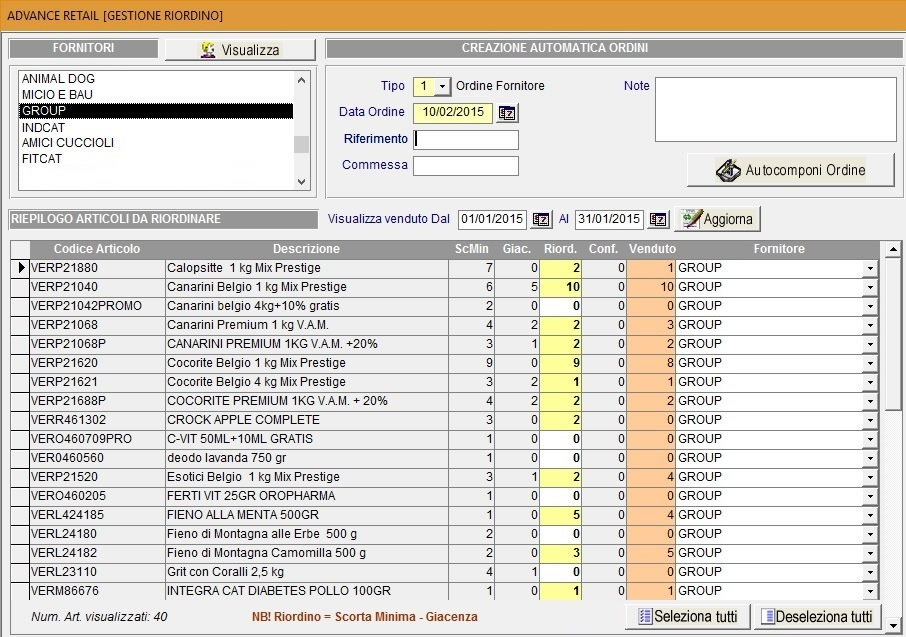This screenshot has height=637, width=906.
Task: Expand Fornitore dropdown for VERL424185 row
Action: pyautogui.click(x=870, y=515)
